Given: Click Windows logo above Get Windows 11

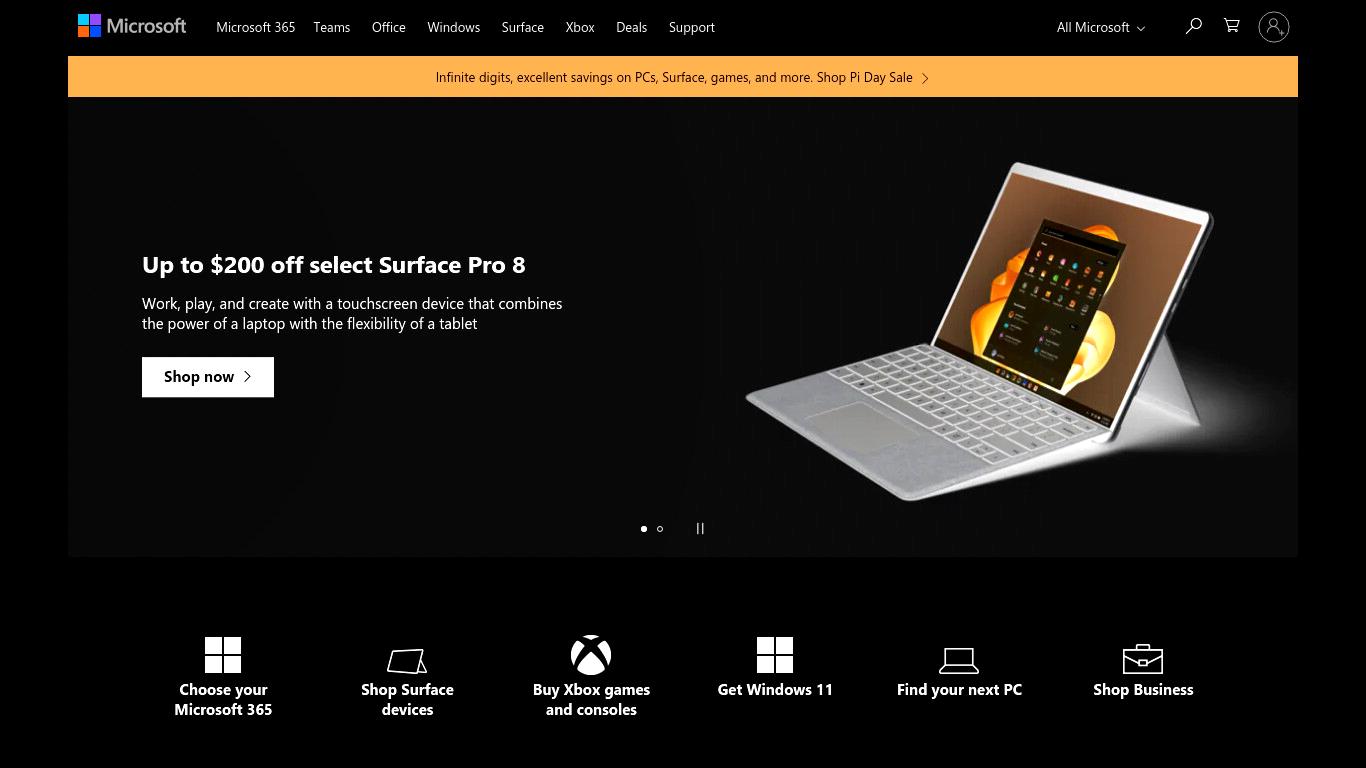Looking at the screenshot, I should pyautogui.click(x=775, y=655).
